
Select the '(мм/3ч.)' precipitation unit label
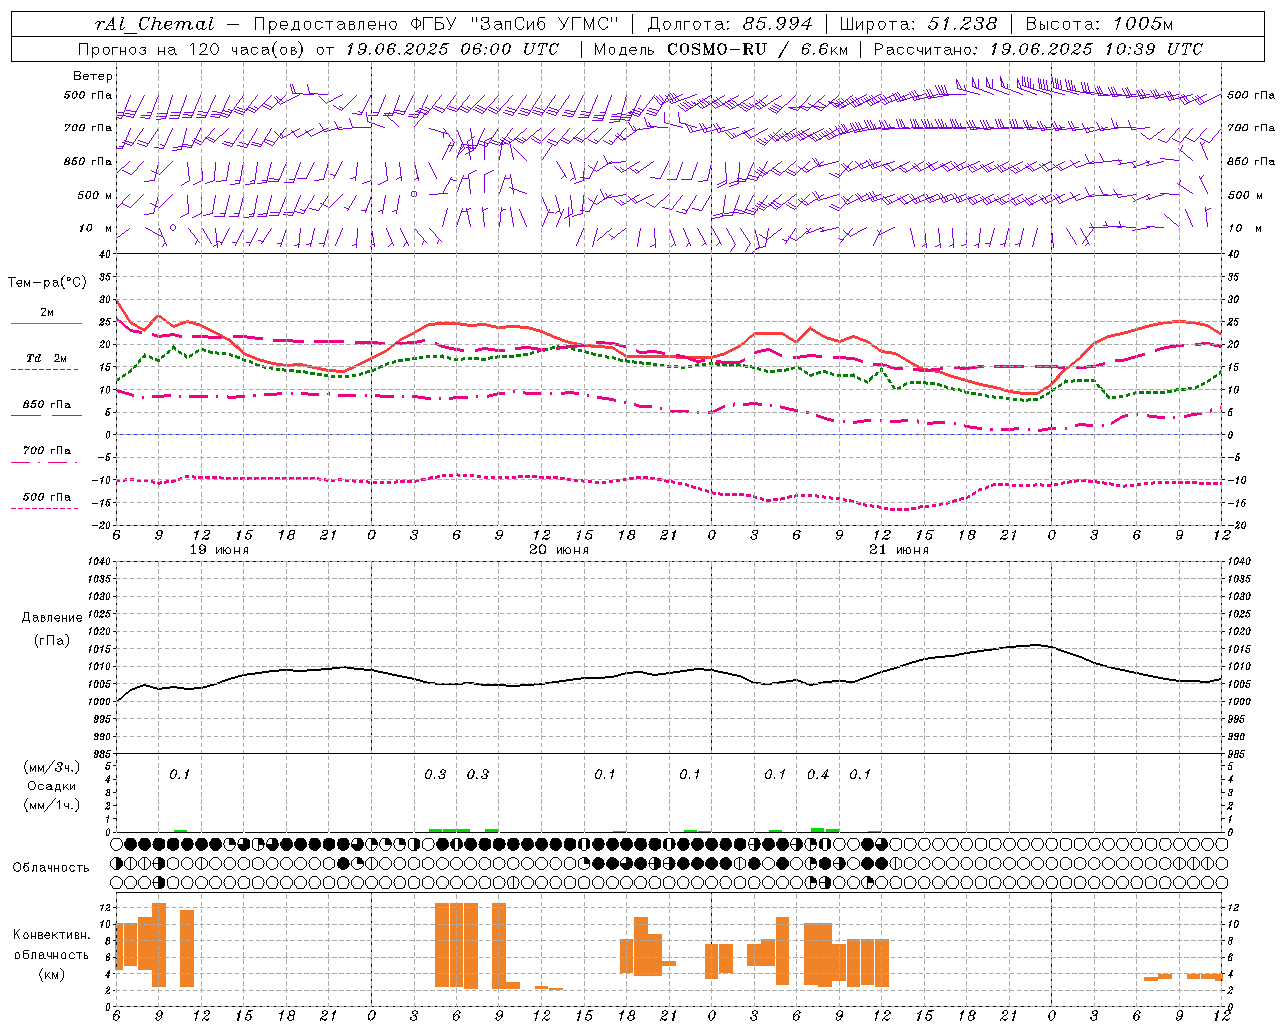[52, 767]
